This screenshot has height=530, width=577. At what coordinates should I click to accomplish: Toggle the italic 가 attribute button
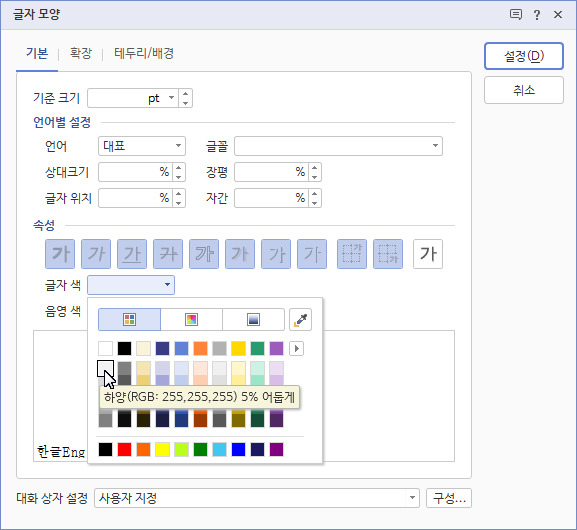point(96,254)
